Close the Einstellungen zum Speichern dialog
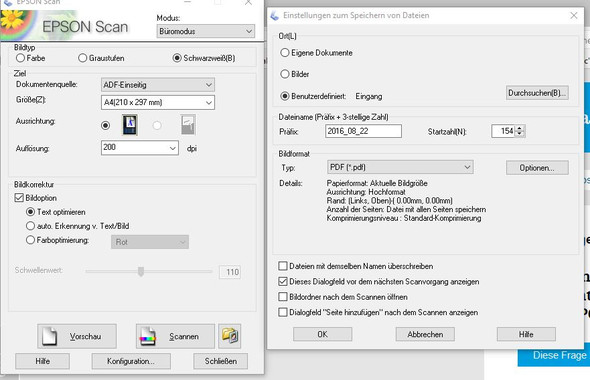Image resolution: width=590 pixels, height=380 pixels. [x=574, y=15]
